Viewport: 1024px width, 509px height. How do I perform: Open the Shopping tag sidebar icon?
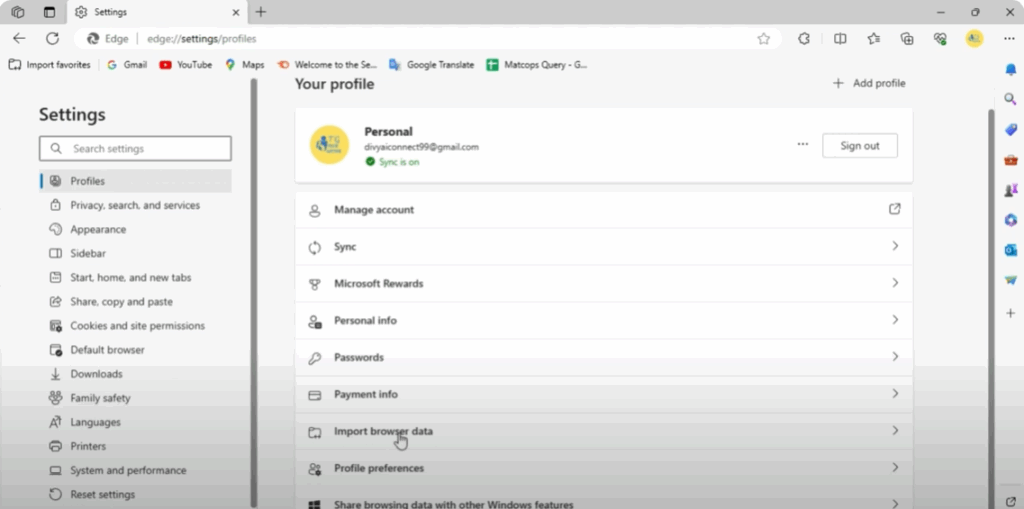[1011, 129]
